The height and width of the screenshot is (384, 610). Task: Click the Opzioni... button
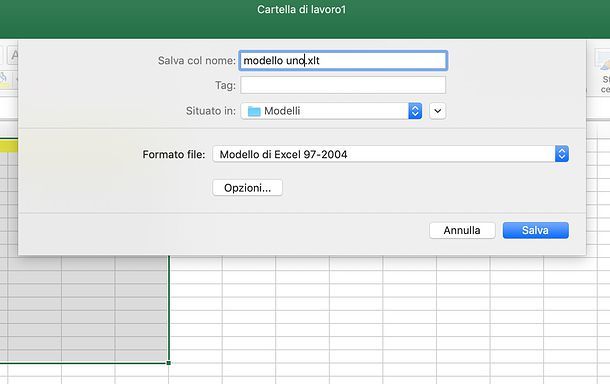pyautogui.click(x=247, y=188)
